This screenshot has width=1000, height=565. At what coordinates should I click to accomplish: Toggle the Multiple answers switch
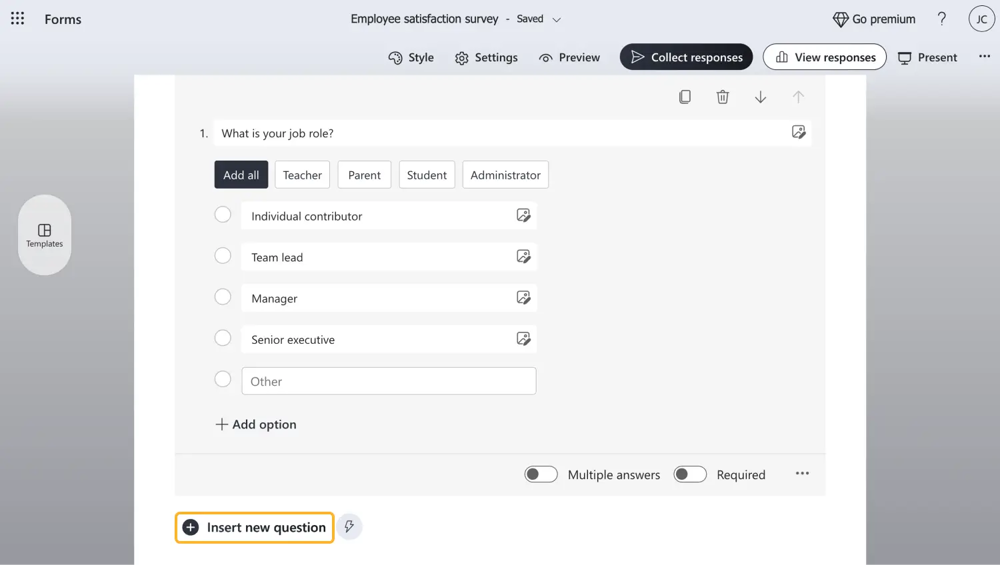point(541,474)
